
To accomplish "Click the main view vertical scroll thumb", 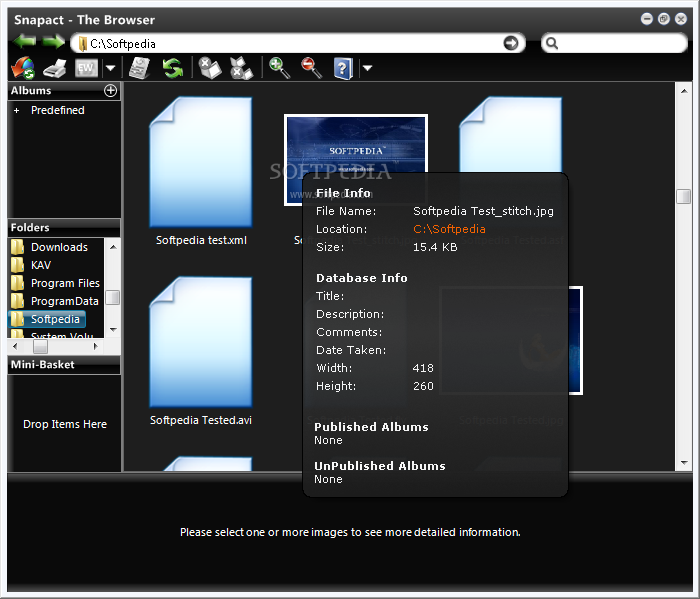I will pyautogui.click(x=684, y=196).
